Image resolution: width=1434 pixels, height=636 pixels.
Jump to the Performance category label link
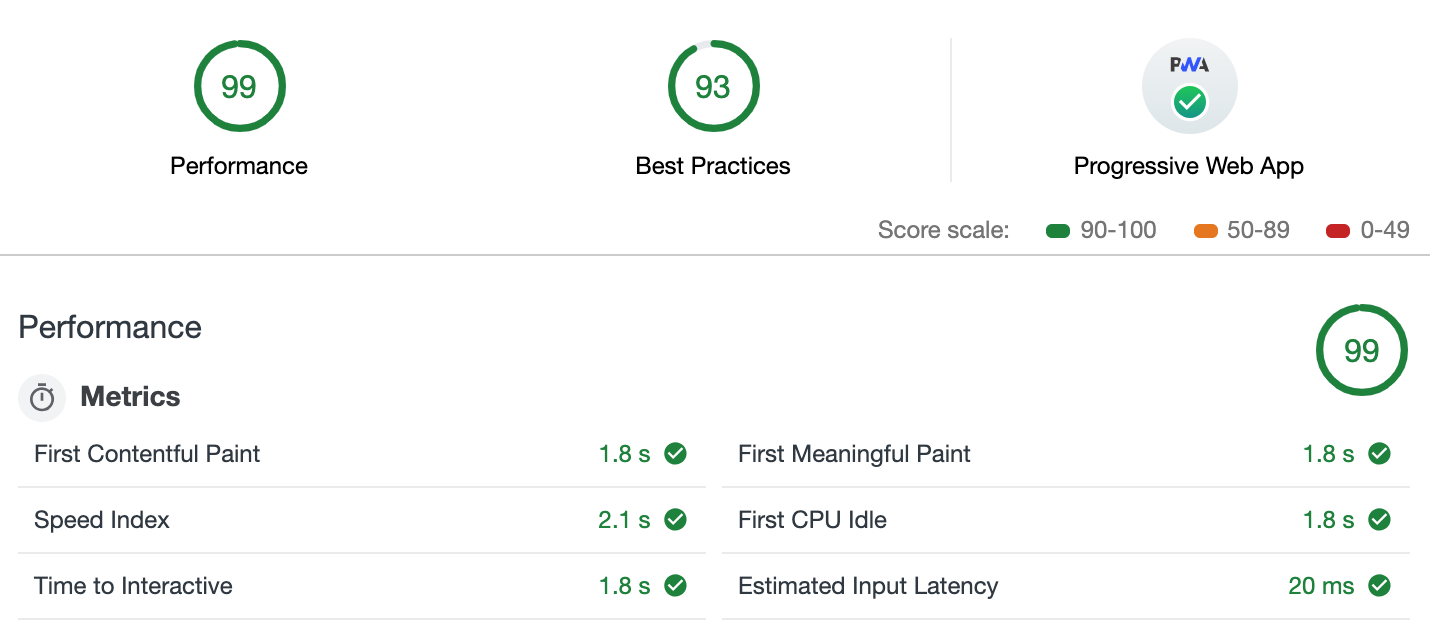239,166
